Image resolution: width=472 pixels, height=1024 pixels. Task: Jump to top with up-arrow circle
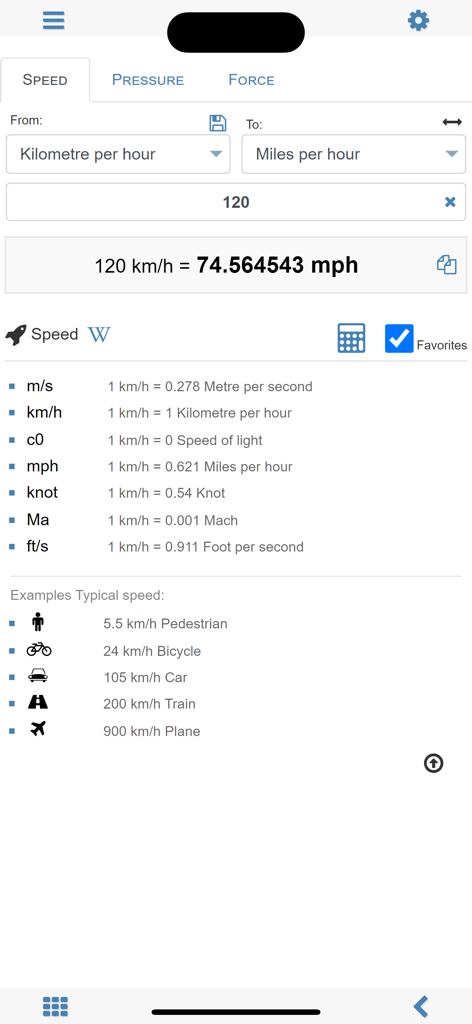pos(433,763)
